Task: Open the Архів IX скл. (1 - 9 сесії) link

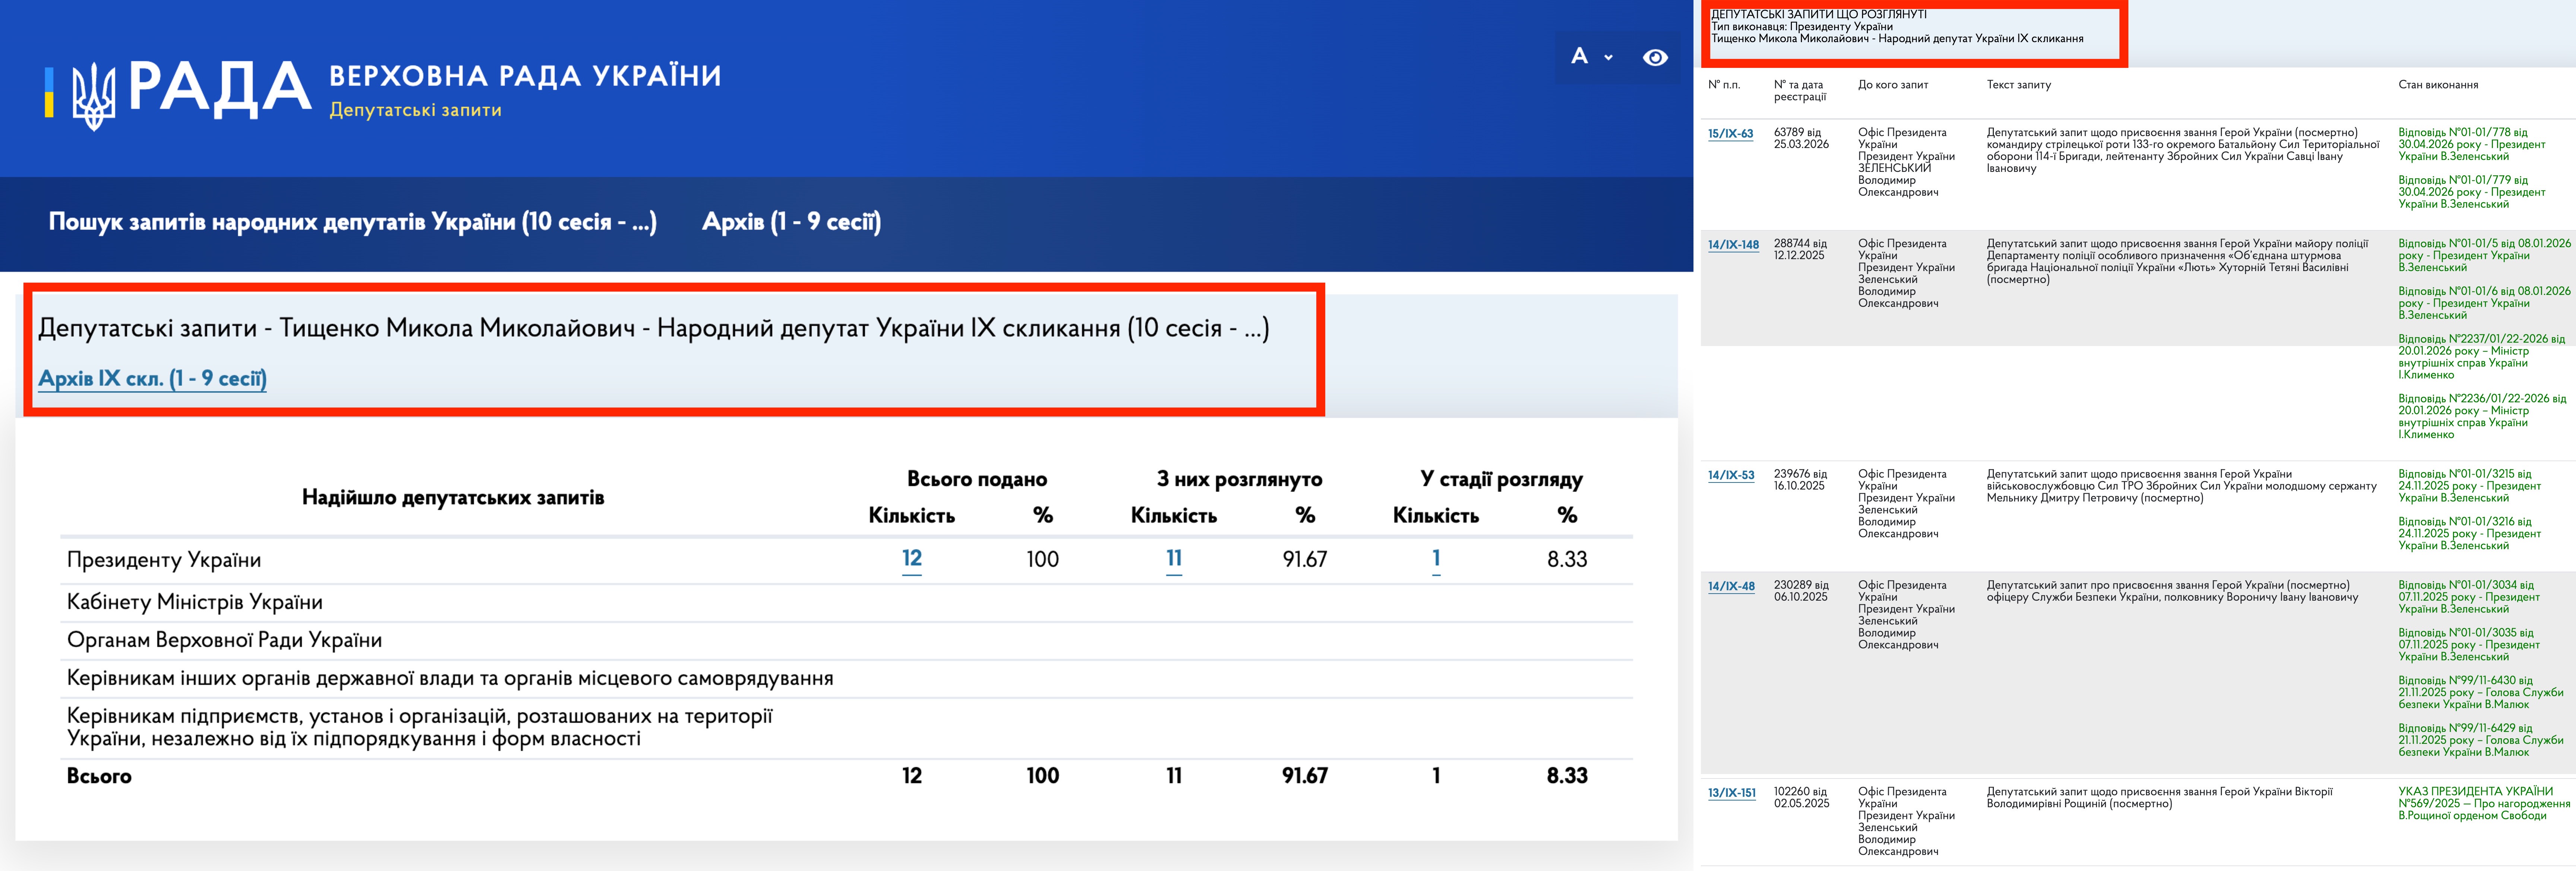Action: (x=152, y=379)
